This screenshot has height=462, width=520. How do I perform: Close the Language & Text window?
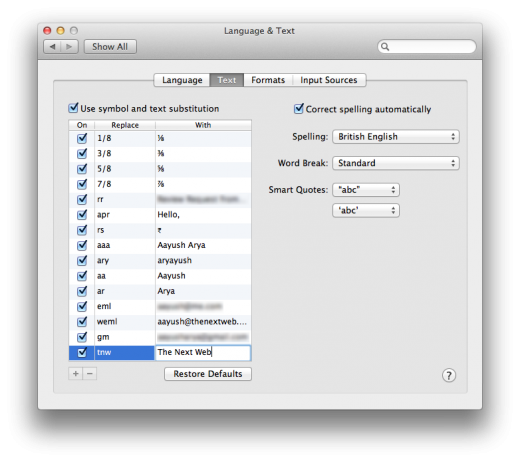[47, 31]
